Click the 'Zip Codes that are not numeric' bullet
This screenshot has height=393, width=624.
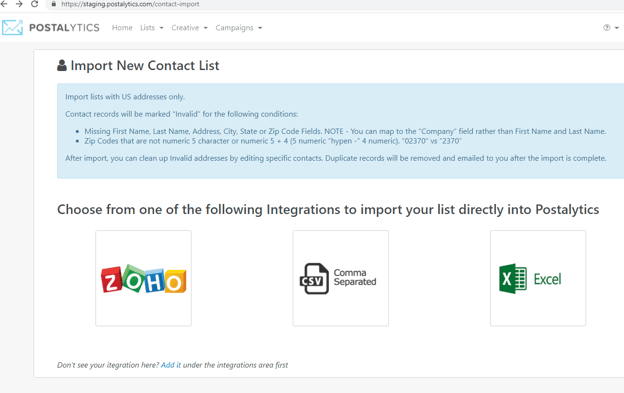[273, 141]
